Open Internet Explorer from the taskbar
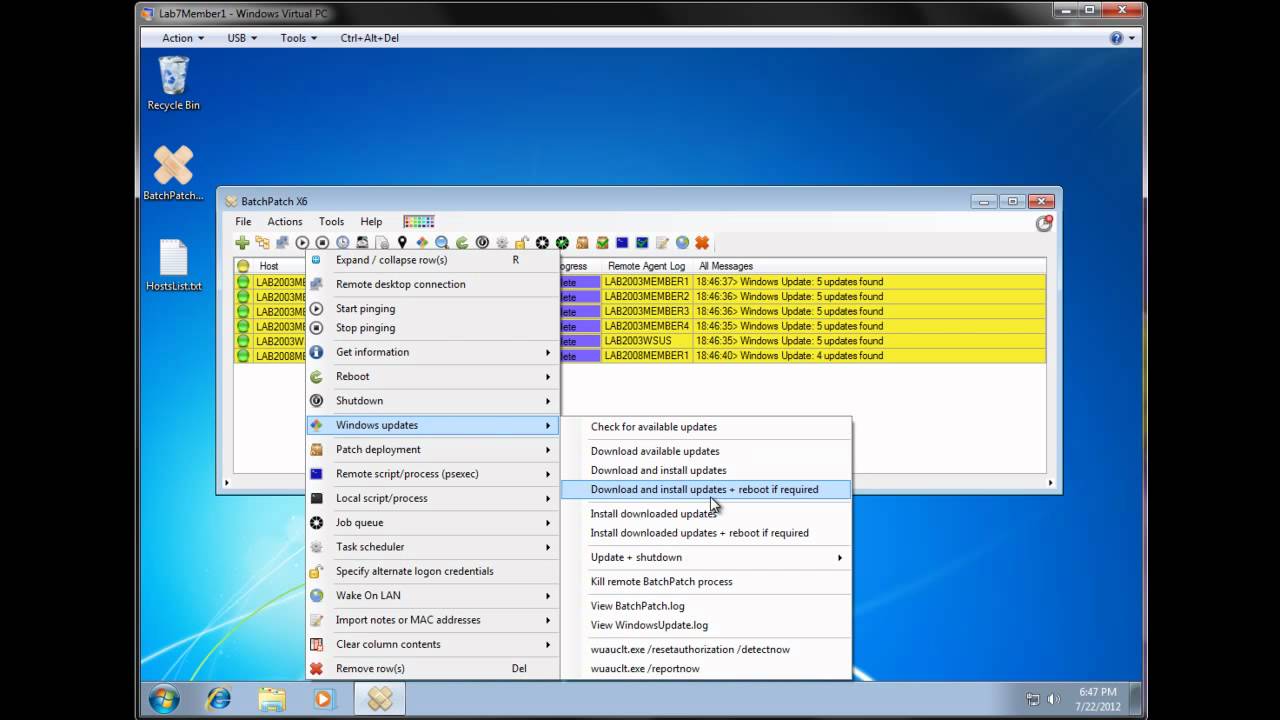 217,698
